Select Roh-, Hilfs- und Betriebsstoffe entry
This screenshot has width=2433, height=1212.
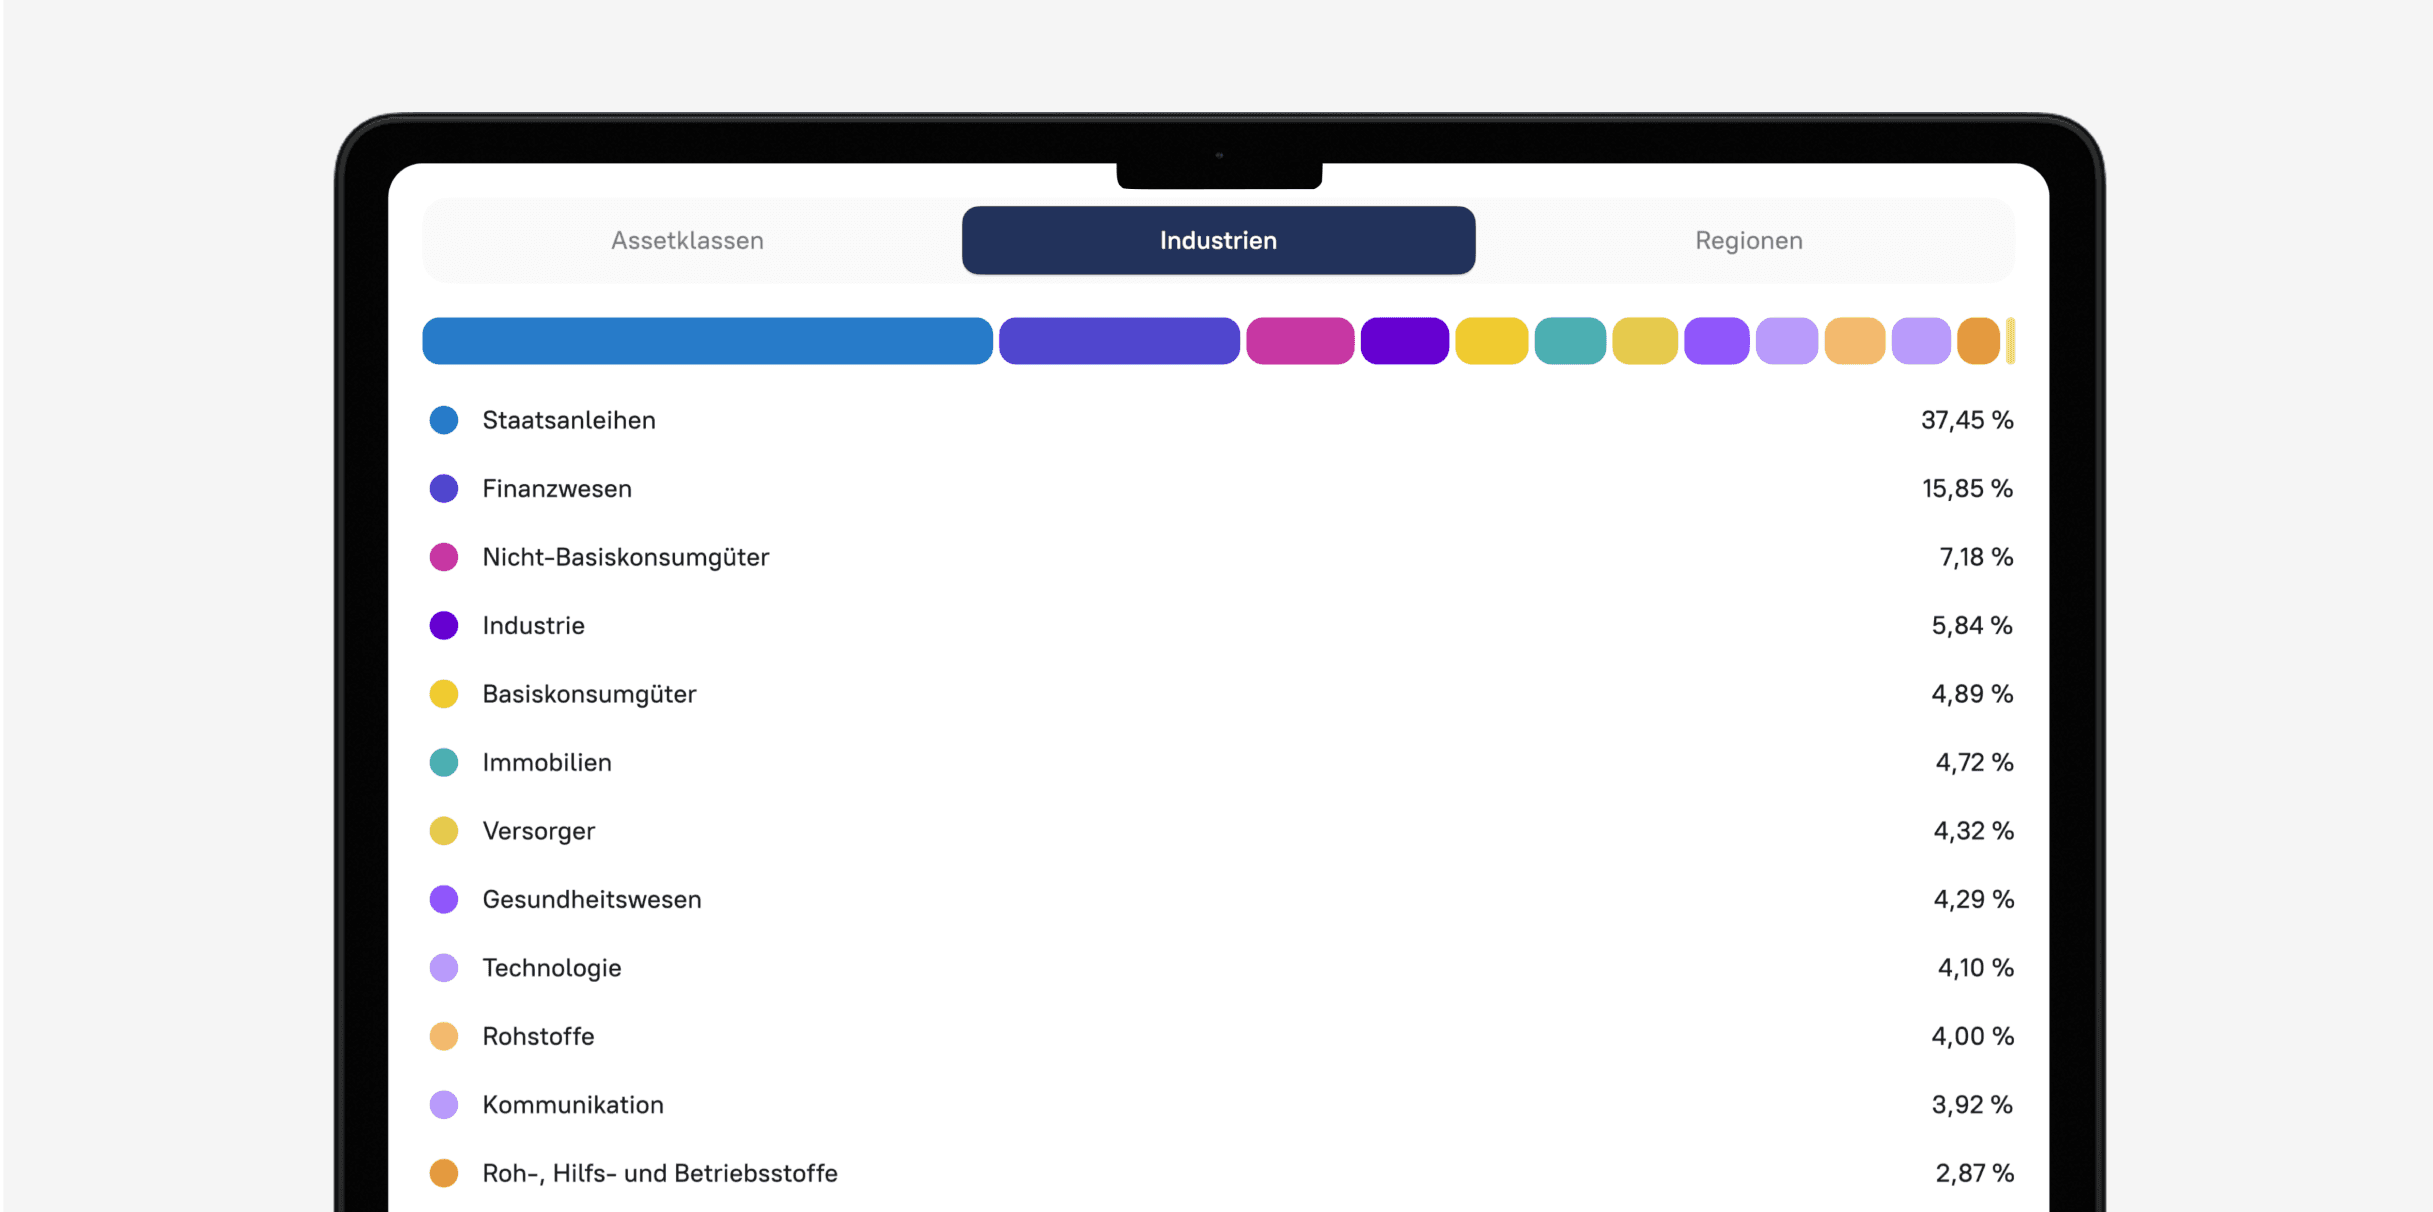659,1173
